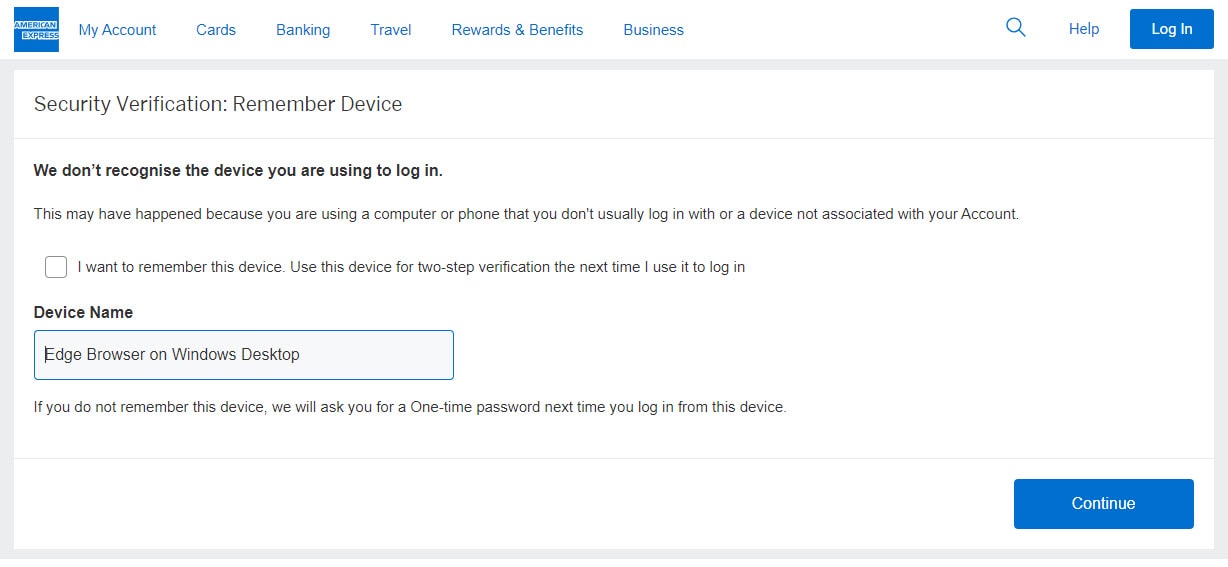Click the One-time password notice text
Image resolution: width=1228 pixels, height=567 pixels.
[410, 407]
